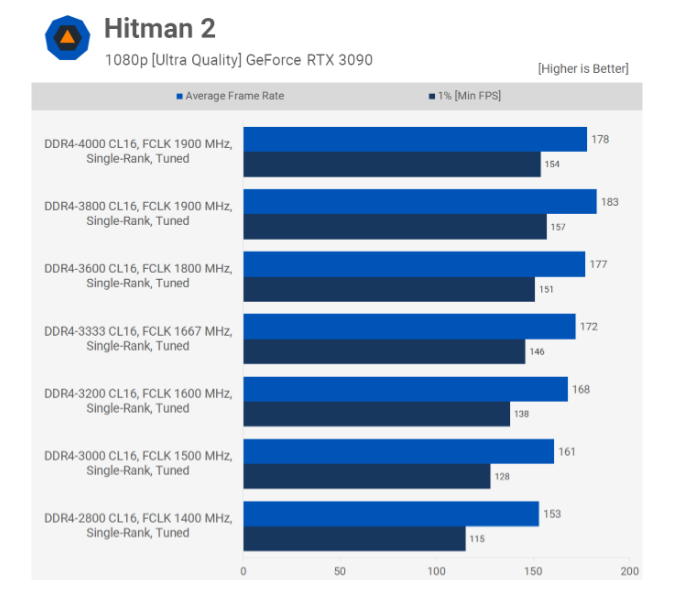This screenshot has width=675, height=589.
Task: Click the value label '128'
Action: (502, 477)
